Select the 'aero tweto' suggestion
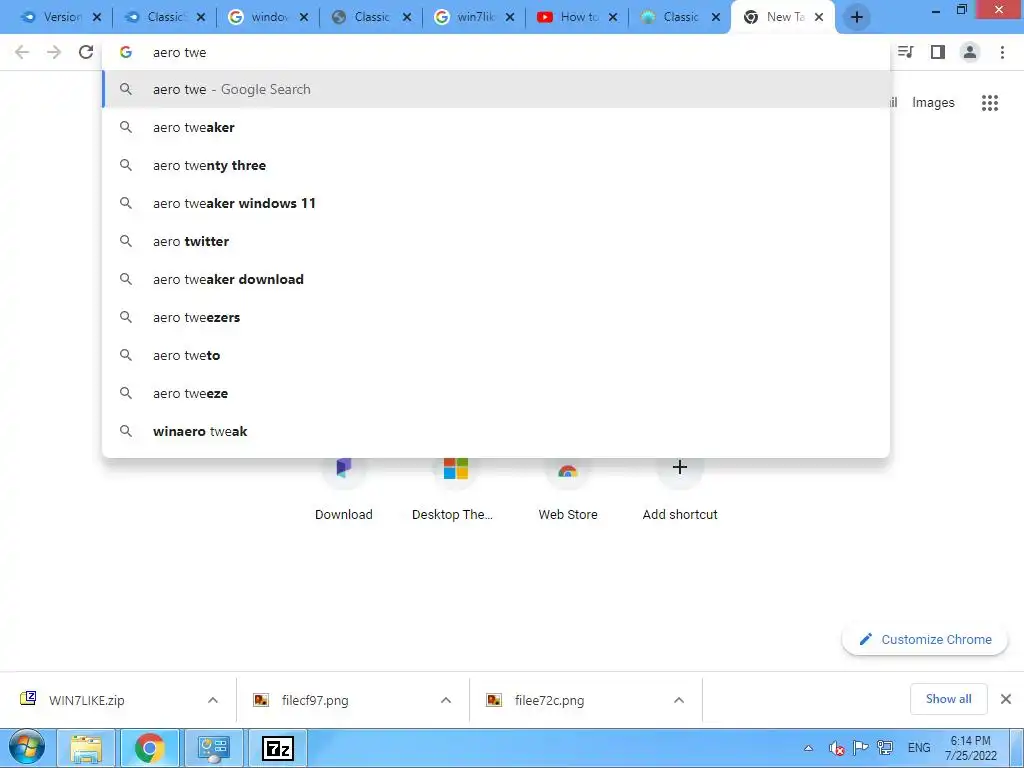1024x768 pixels. [496, 355]
